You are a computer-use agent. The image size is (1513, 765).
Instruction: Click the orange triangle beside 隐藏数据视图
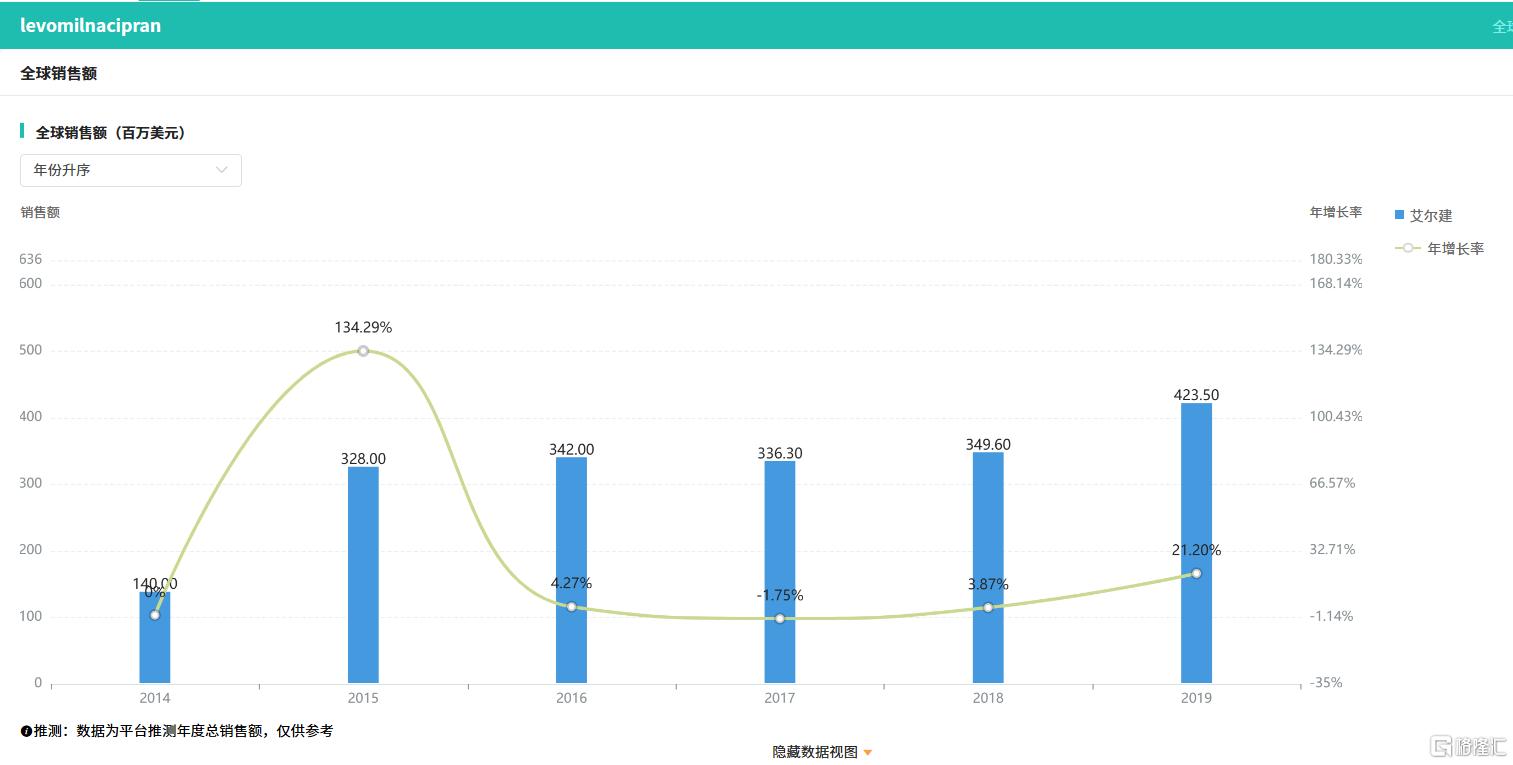point(867,753)
